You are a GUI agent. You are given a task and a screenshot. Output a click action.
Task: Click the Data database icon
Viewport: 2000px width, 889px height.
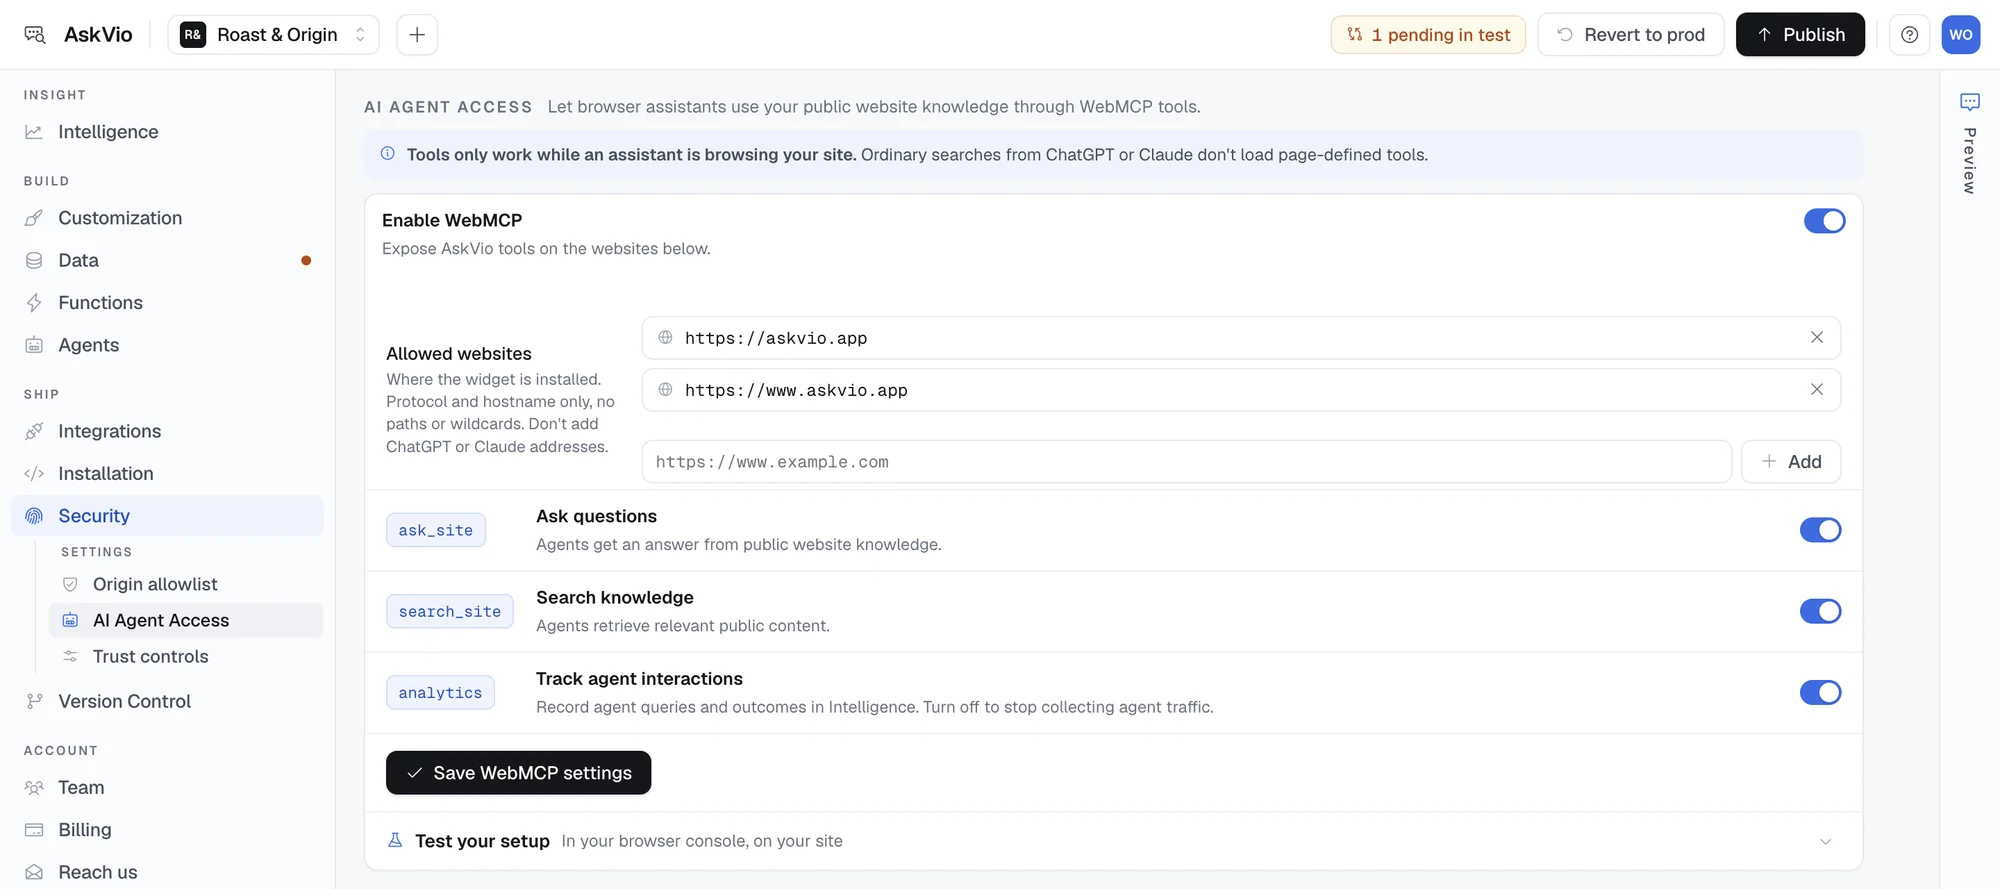(34, 260)
